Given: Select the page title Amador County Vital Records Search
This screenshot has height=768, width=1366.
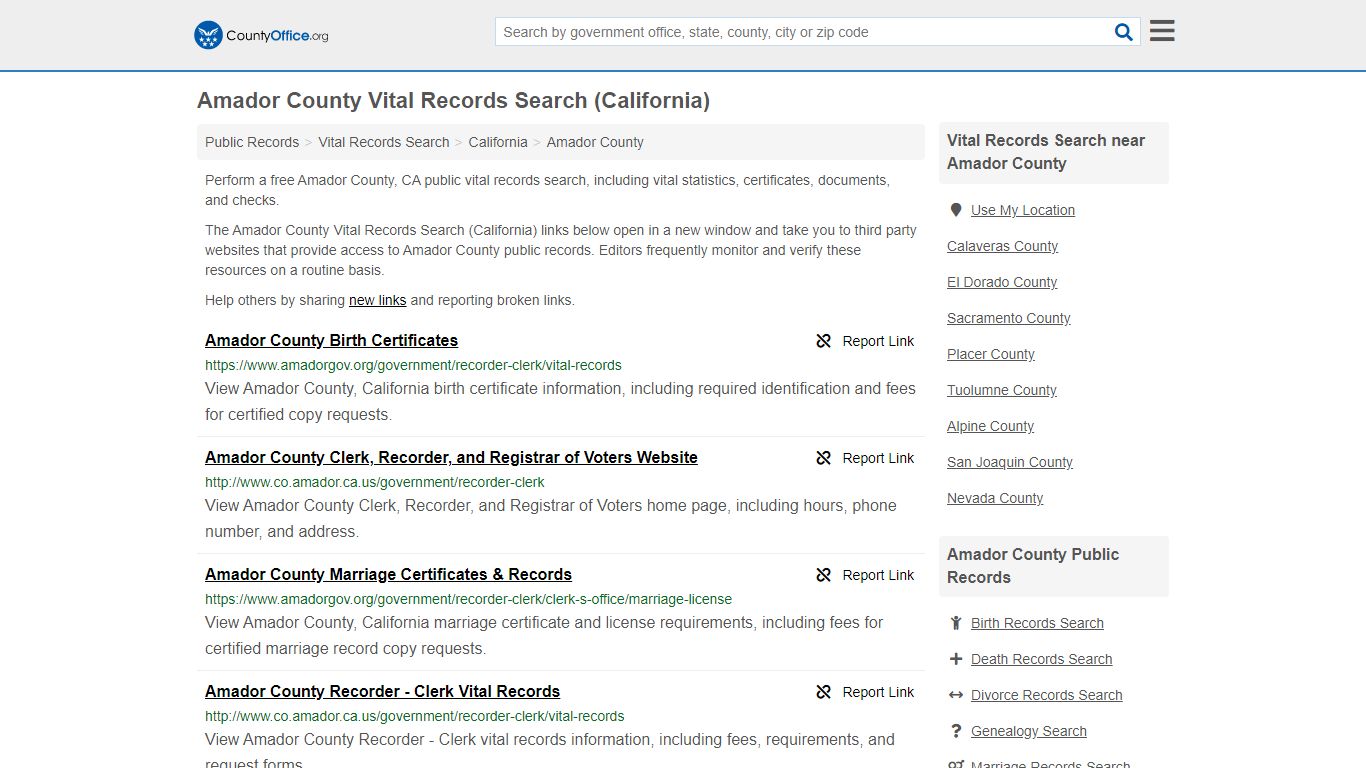Looking at the screenshot, I should (x=453, y=101).
